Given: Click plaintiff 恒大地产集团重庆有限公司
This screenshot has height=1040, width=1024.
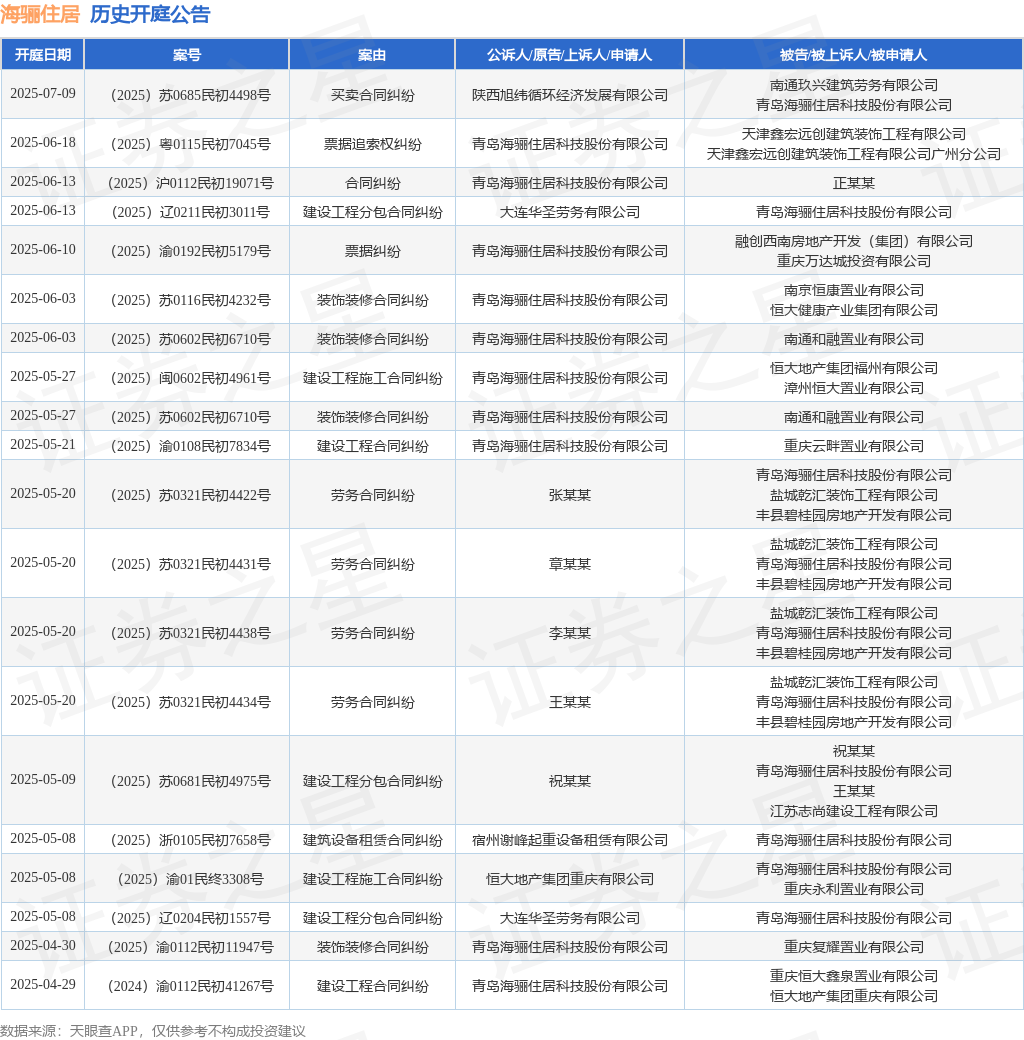Looking at the screenshot, I should [x=569, y=879].
